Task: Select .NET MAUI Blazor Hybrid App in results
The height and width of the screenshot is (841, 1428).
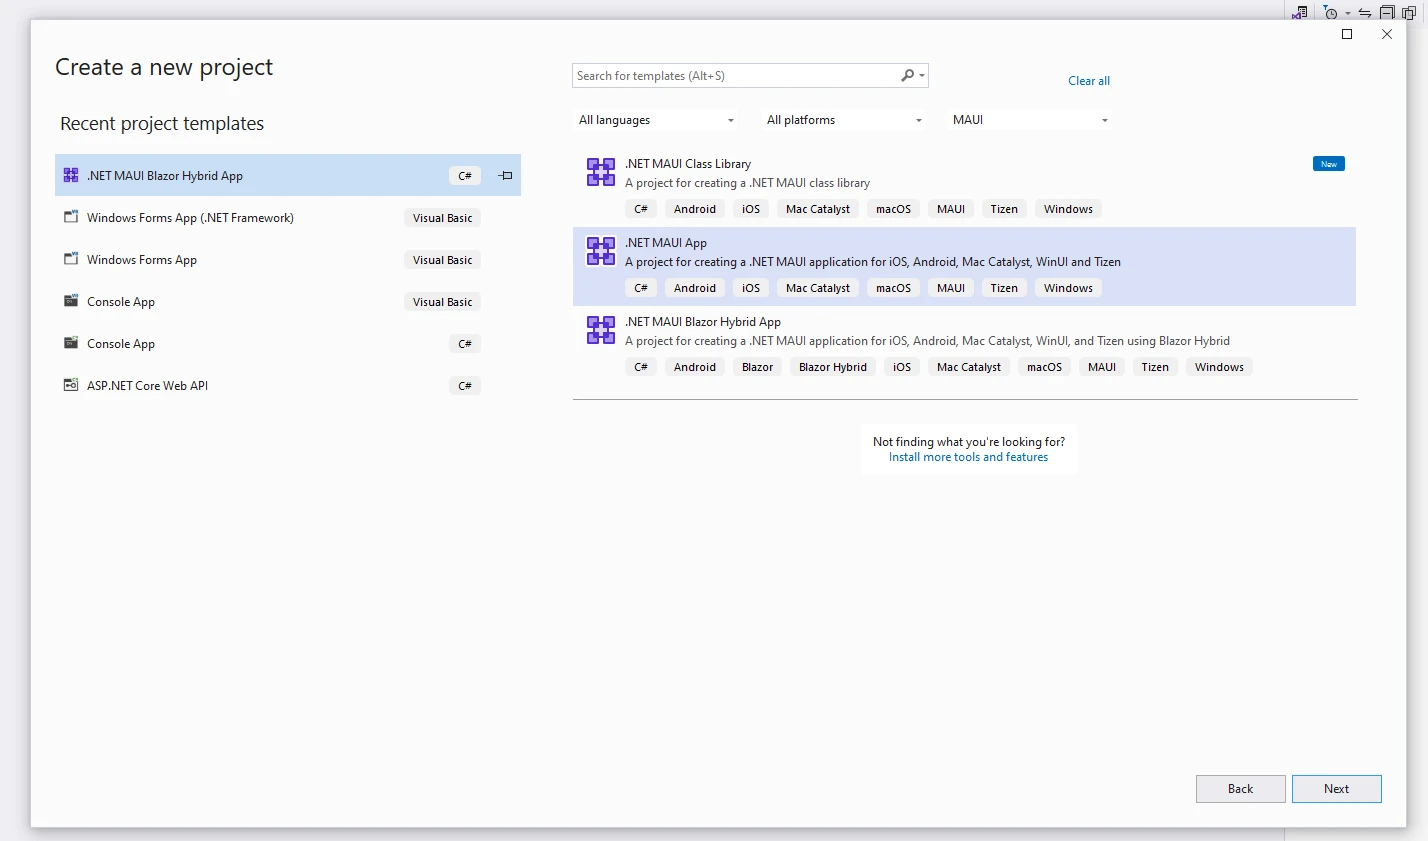Action: (703, 322)
